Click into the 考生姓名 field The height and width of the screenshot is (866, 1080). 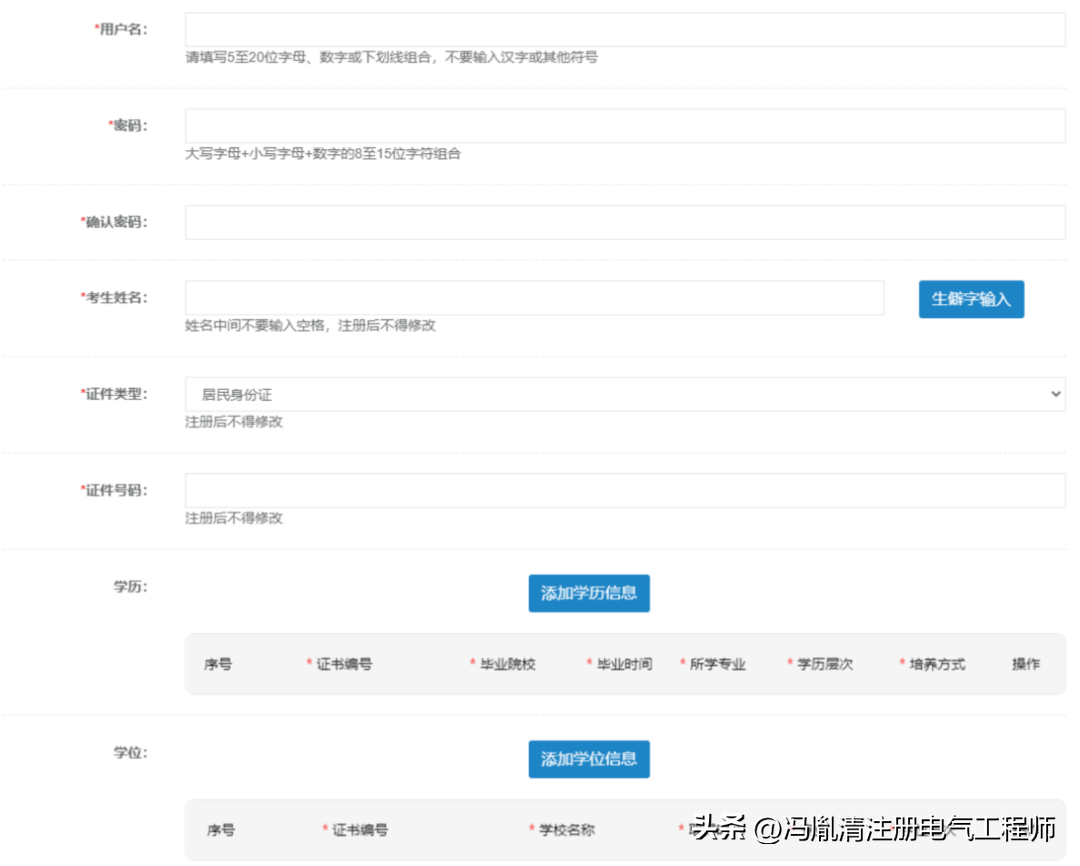[x=534, y=298]
